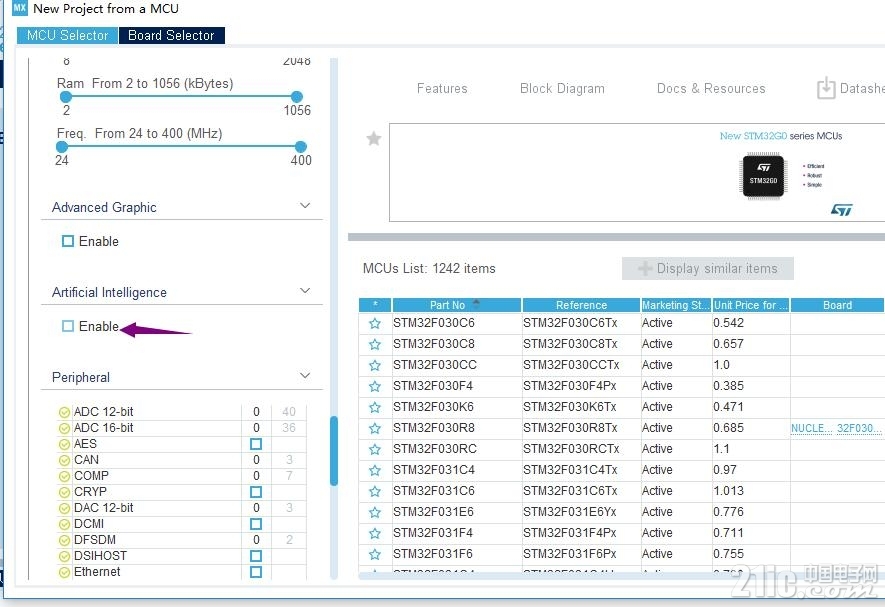The height and width of the screenshot is (607, 885).
Task: Enable Artificial Intelligence checkbox
Action: click(x=68, y=326)
